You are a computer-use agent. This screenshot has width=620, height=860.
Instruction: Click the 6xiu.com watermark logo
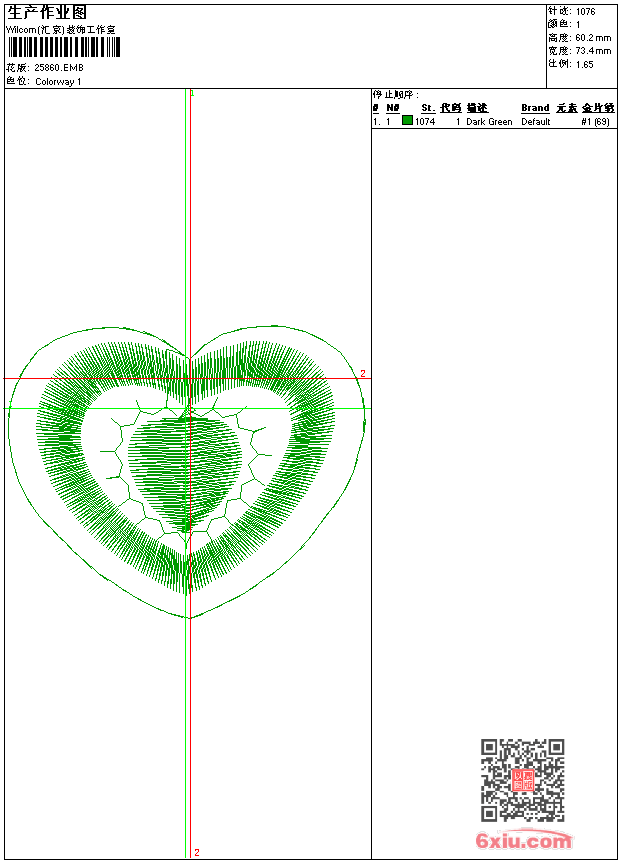click(523, 841)
